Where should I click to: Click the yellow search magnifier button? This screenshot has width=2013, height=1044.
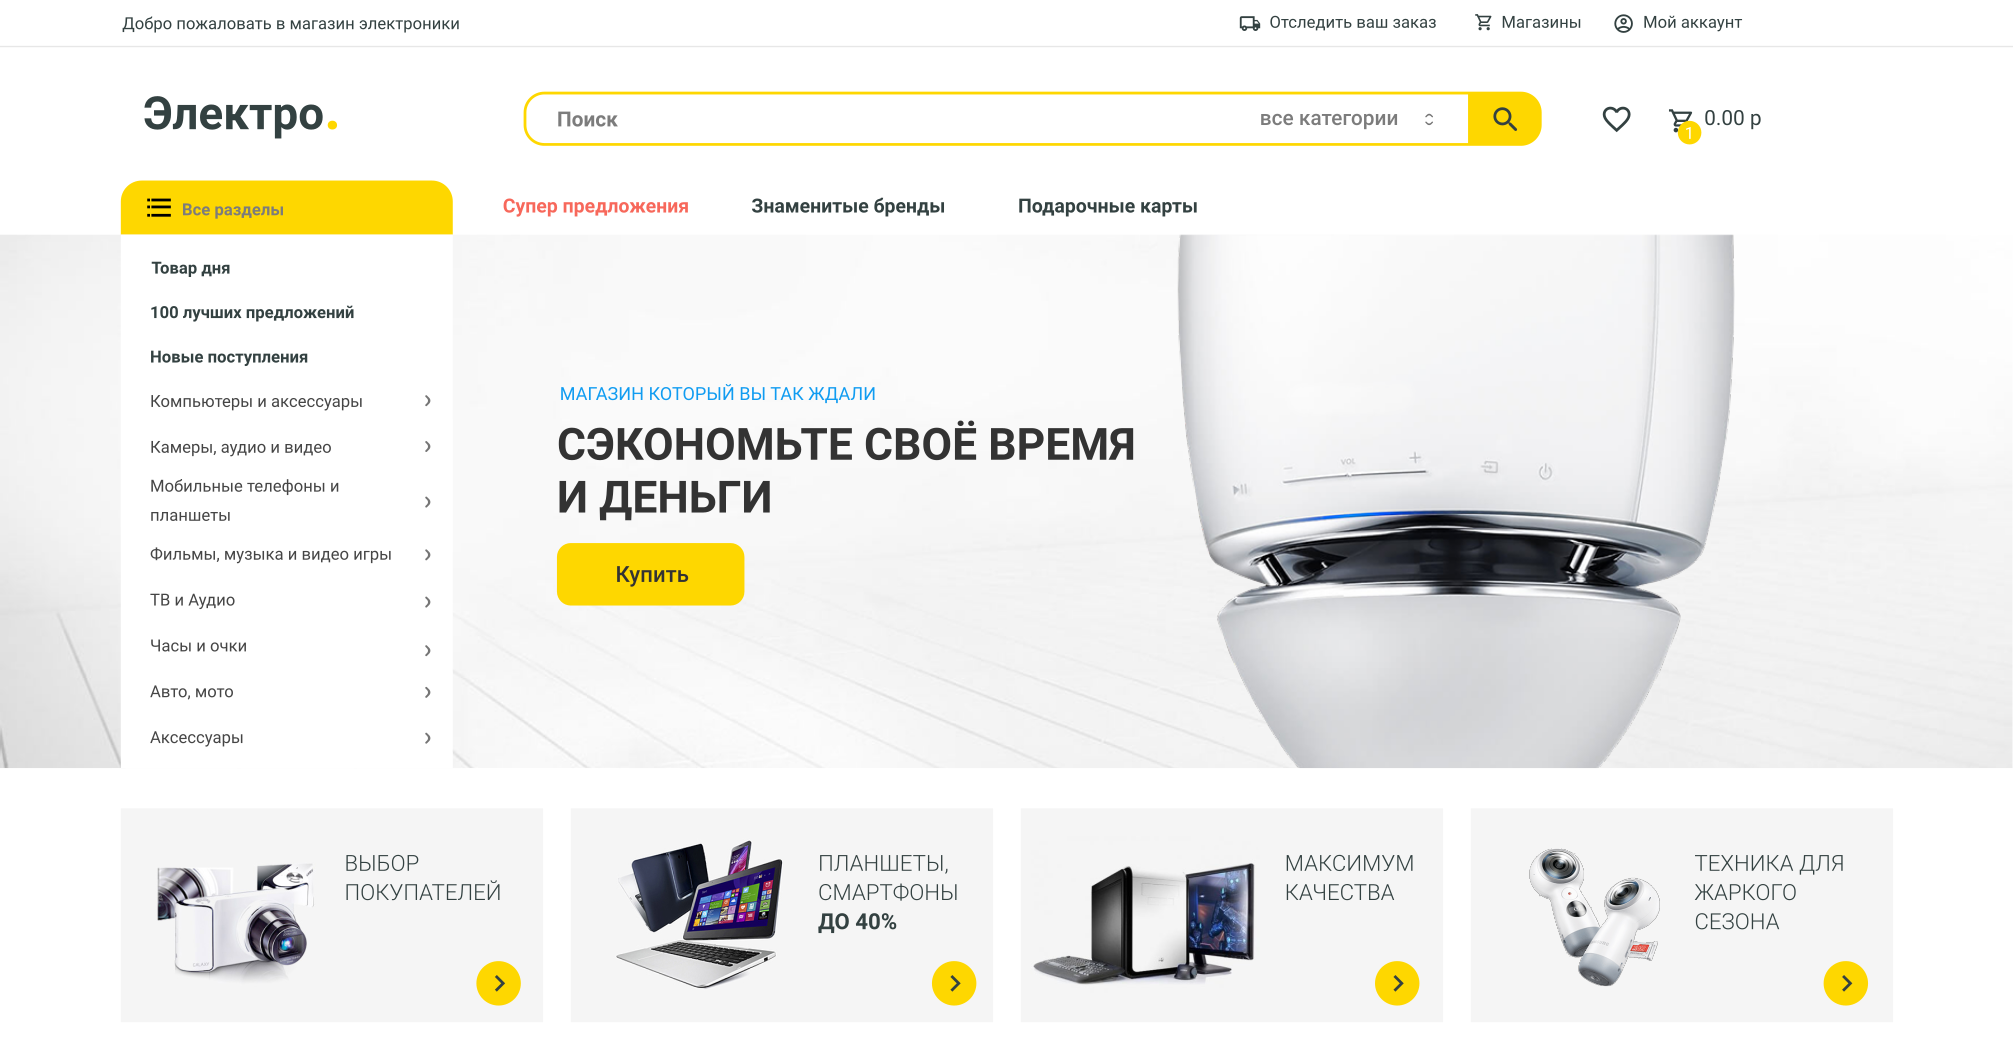(1504, 119)
